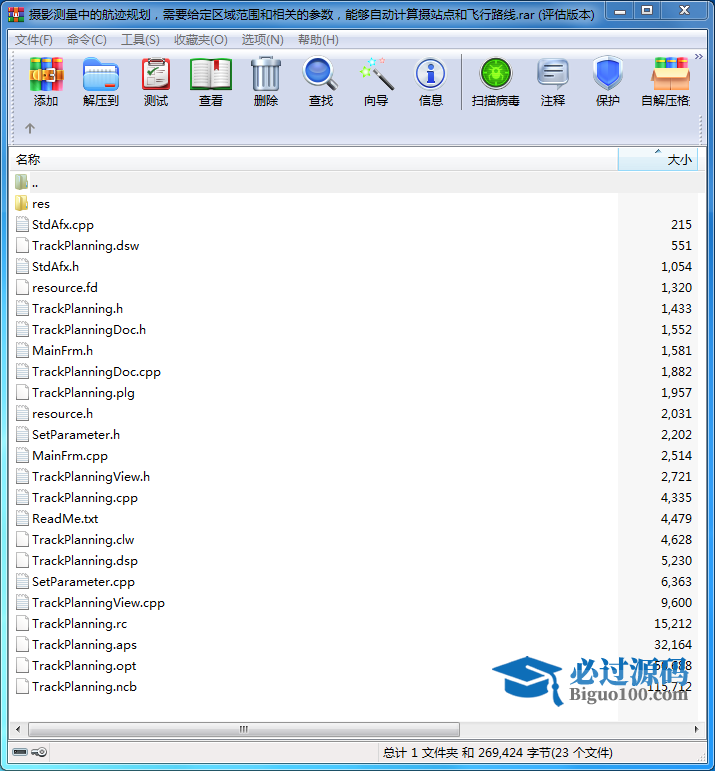Click the status bar total 269,424 字节 text
The width and height of the screenshot is (715, 771).
coord(498,752)
